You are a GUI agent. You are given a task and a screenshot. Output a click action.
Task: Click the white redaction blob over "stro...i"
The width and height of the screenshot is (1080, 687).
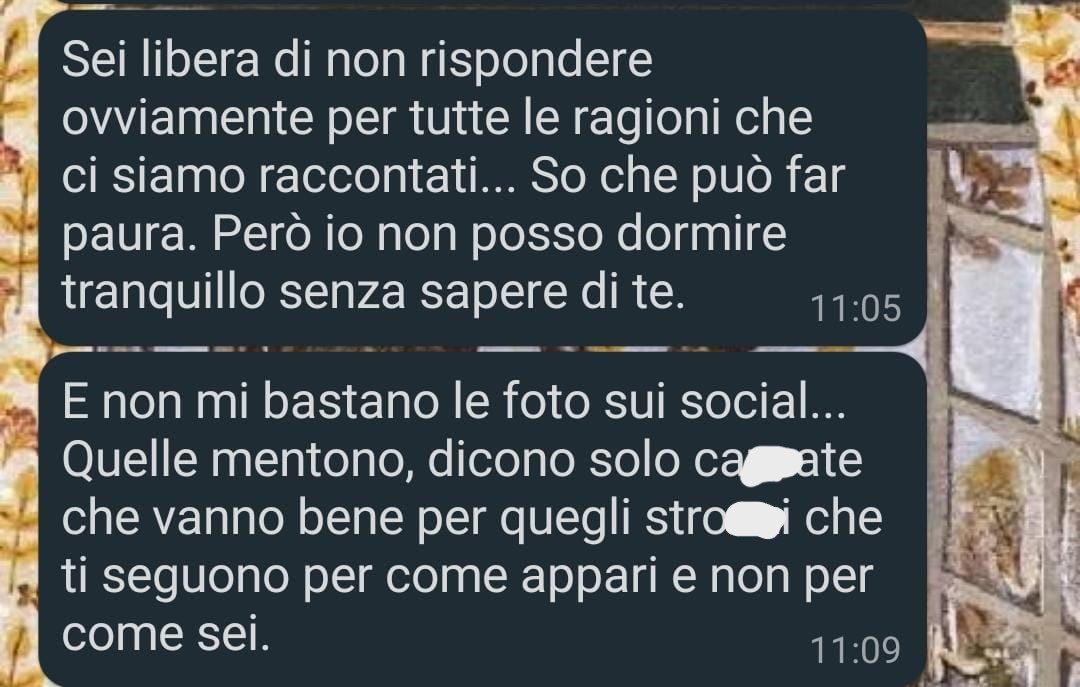(755, 520)
